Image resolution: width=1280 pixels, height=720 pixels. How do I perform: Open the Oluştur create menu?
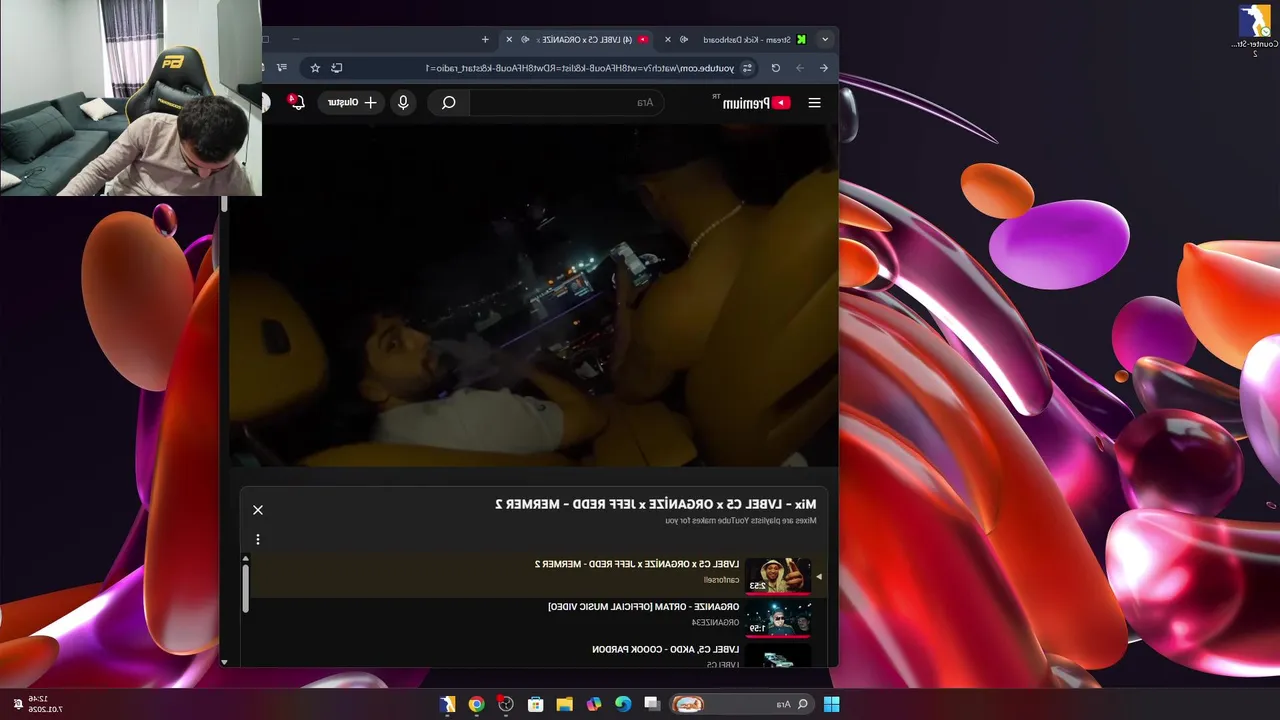click(350, 102)
